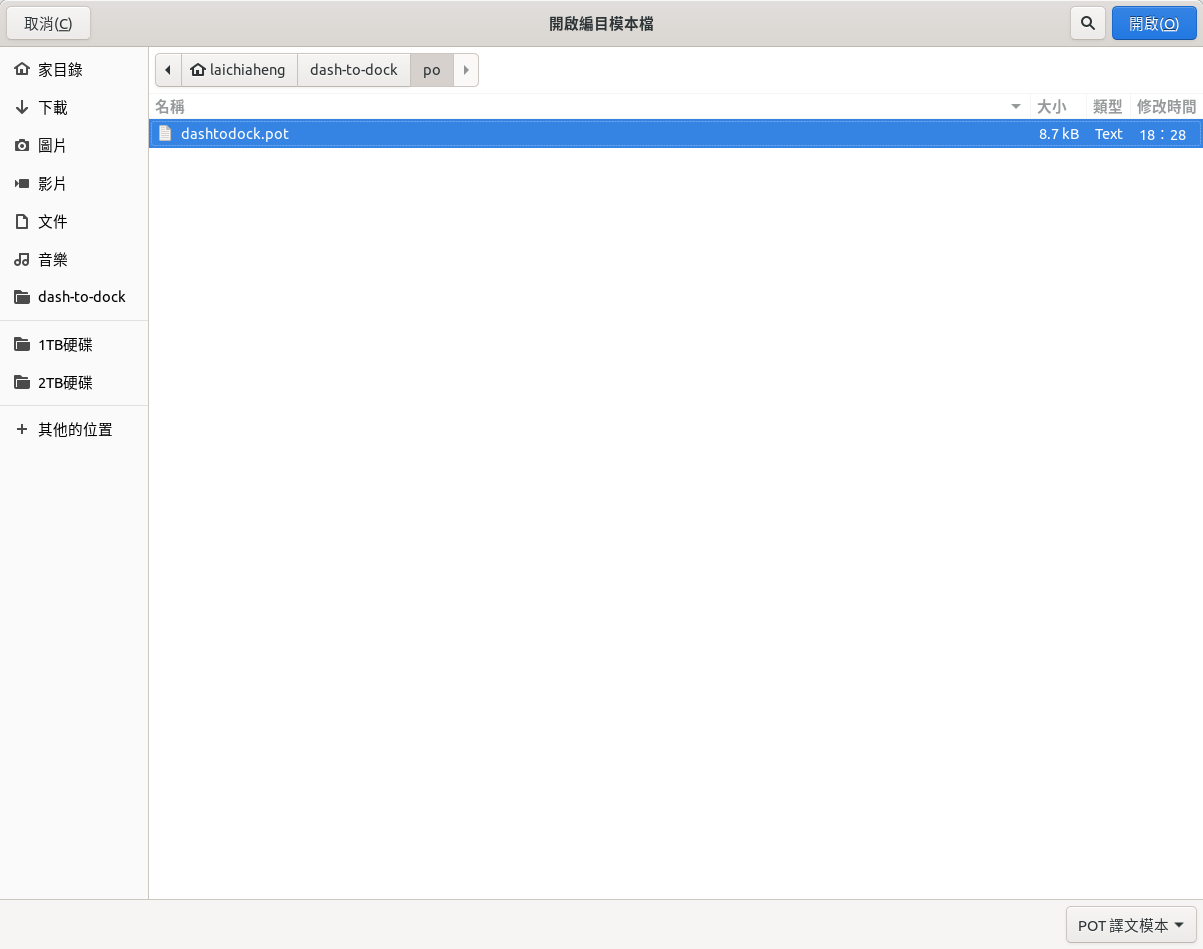Select dash-to-dock bookmark in sidebar
This screenshot has width=1203, height=949.
pos(74,297)
